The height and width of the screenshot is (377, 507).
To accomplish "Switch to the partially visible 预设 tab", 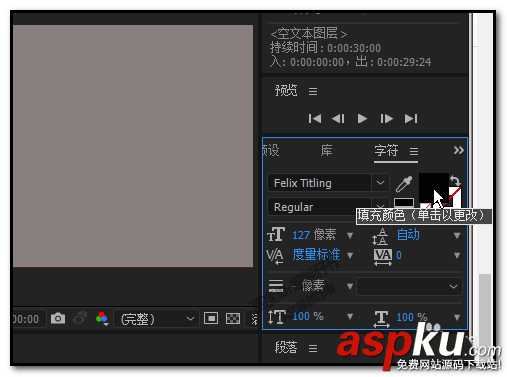I will (x=271, y=151).
